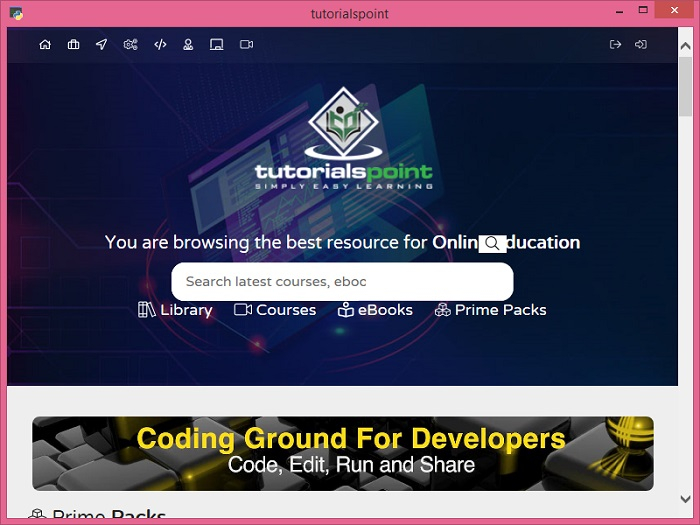Maximize the tutorialspoint window
The image size is (700, 525).
point(643,10)
